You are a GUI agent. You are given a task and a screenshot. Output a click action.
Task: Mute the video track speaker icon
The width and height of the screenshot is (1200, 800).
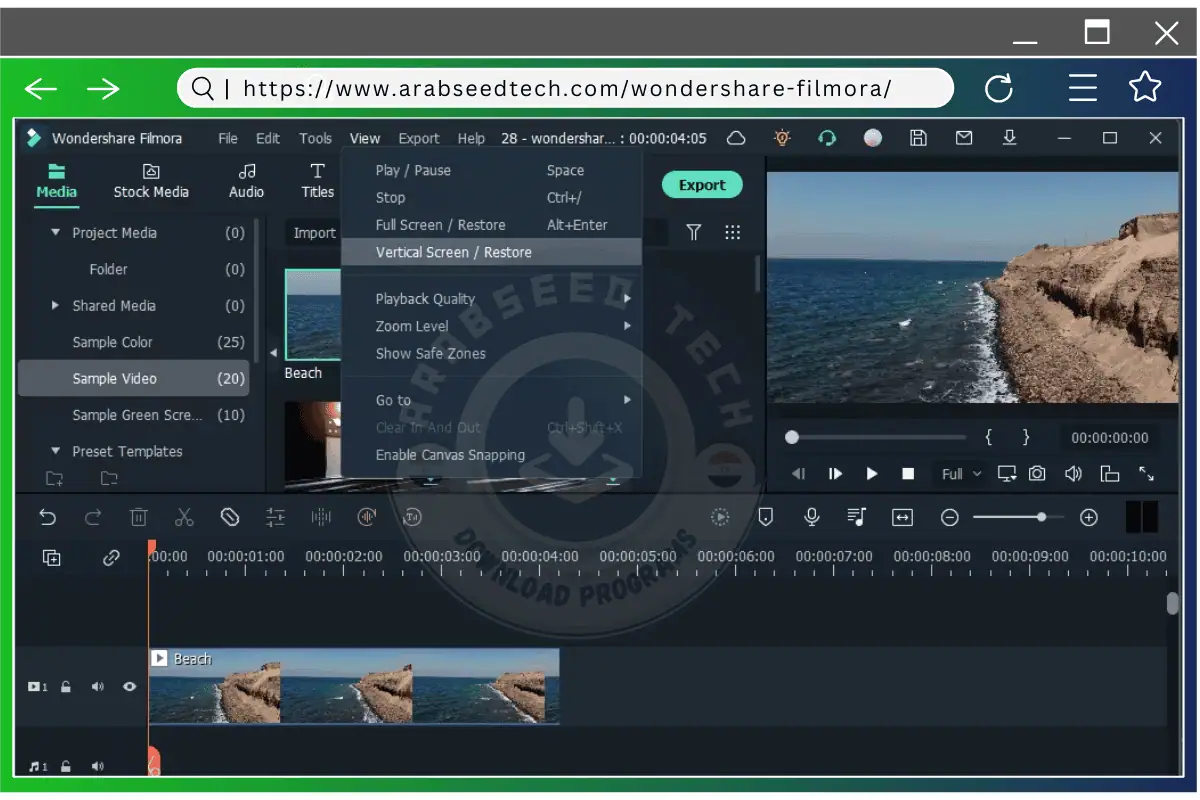tap(97, 686)
